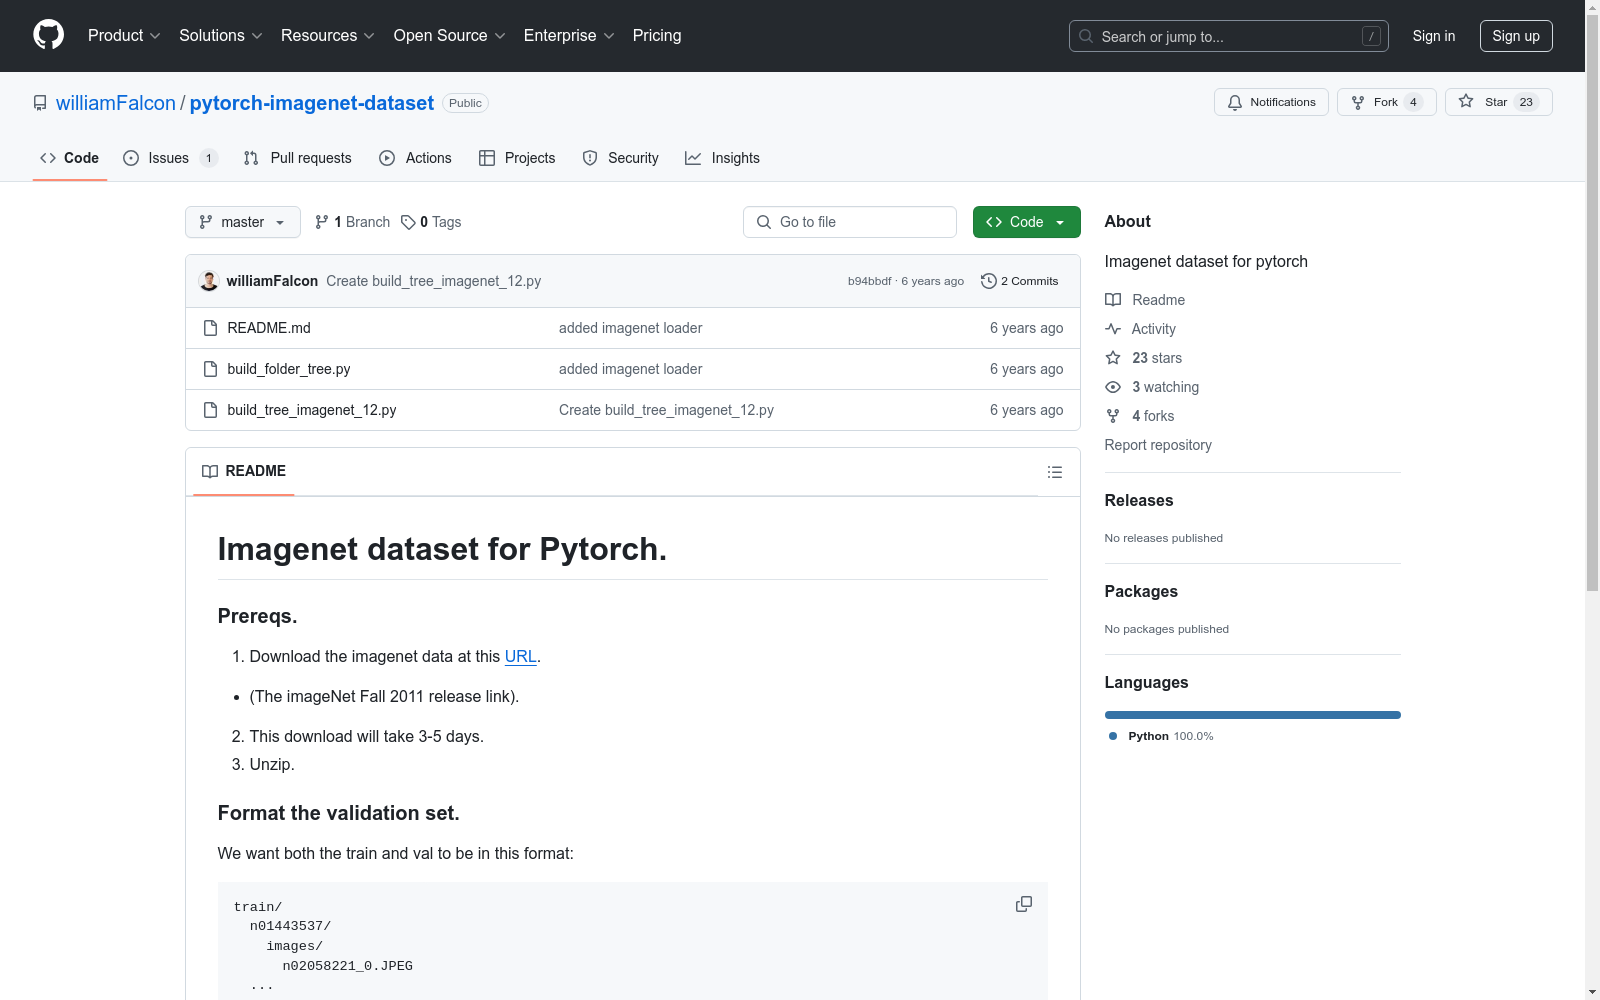Image resolution: width=1600 pixels, height=1000 pixels.
Task: Expand the Enterprise menu
Action: [569, 36]
